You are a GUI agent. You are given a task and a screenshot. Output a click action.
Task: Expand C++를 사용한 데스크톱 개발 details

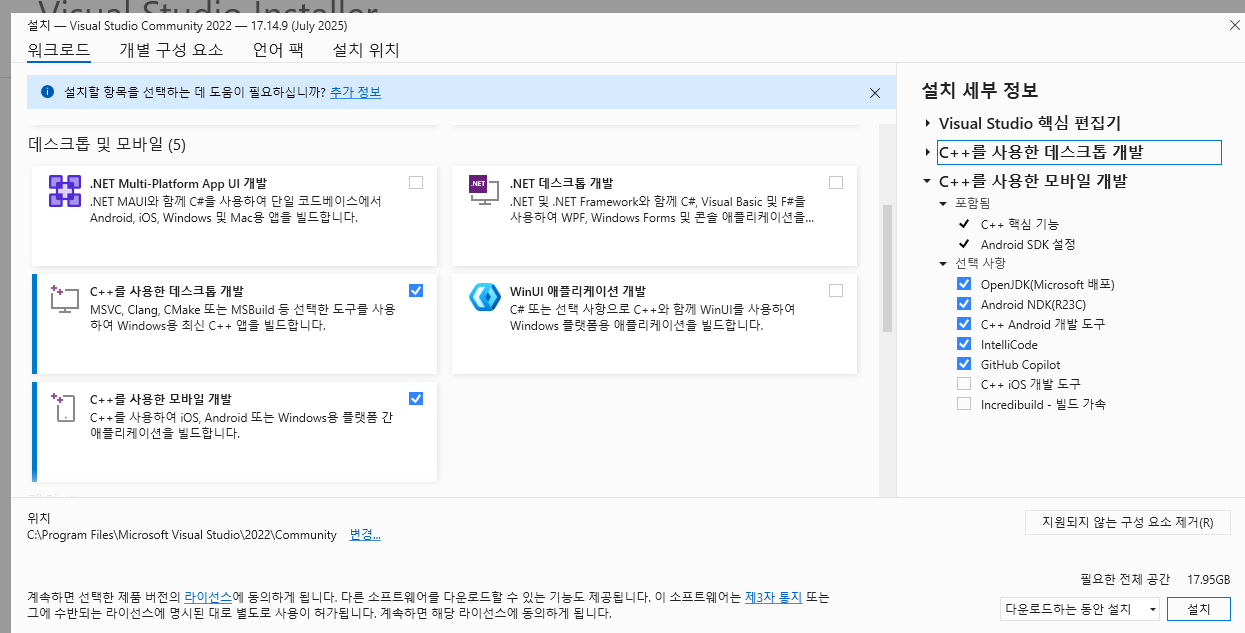pyautogui.click(x=928, y=153)
